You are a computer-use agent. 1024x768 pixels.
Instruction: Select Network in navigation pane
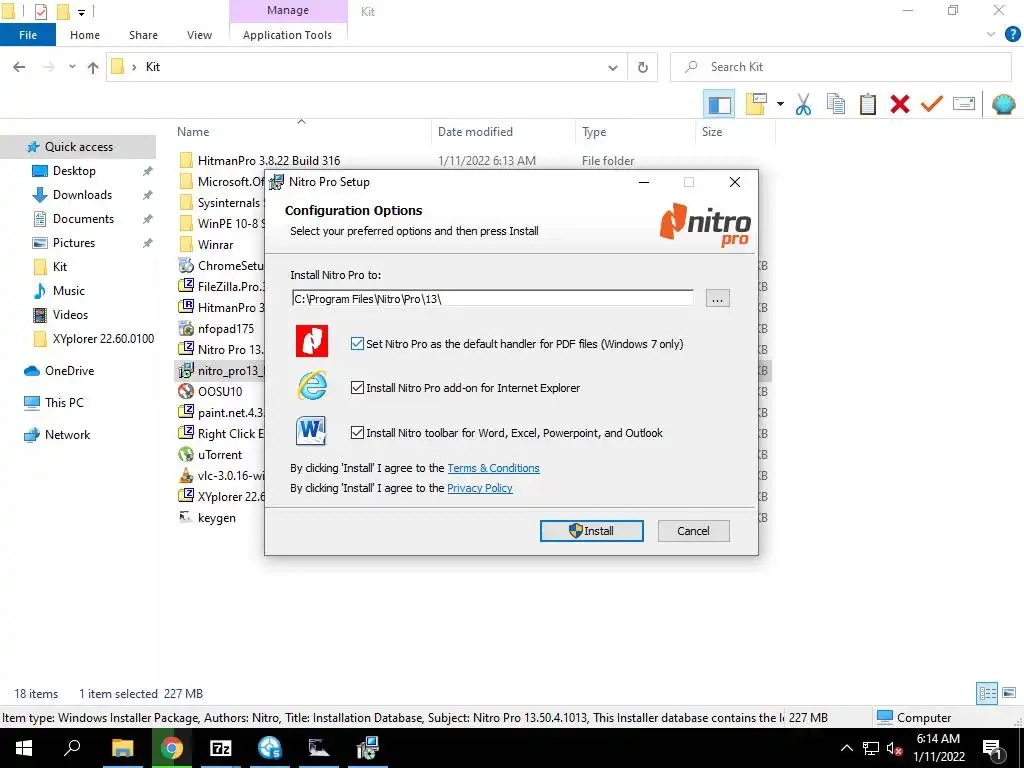[x=67, y=435]
